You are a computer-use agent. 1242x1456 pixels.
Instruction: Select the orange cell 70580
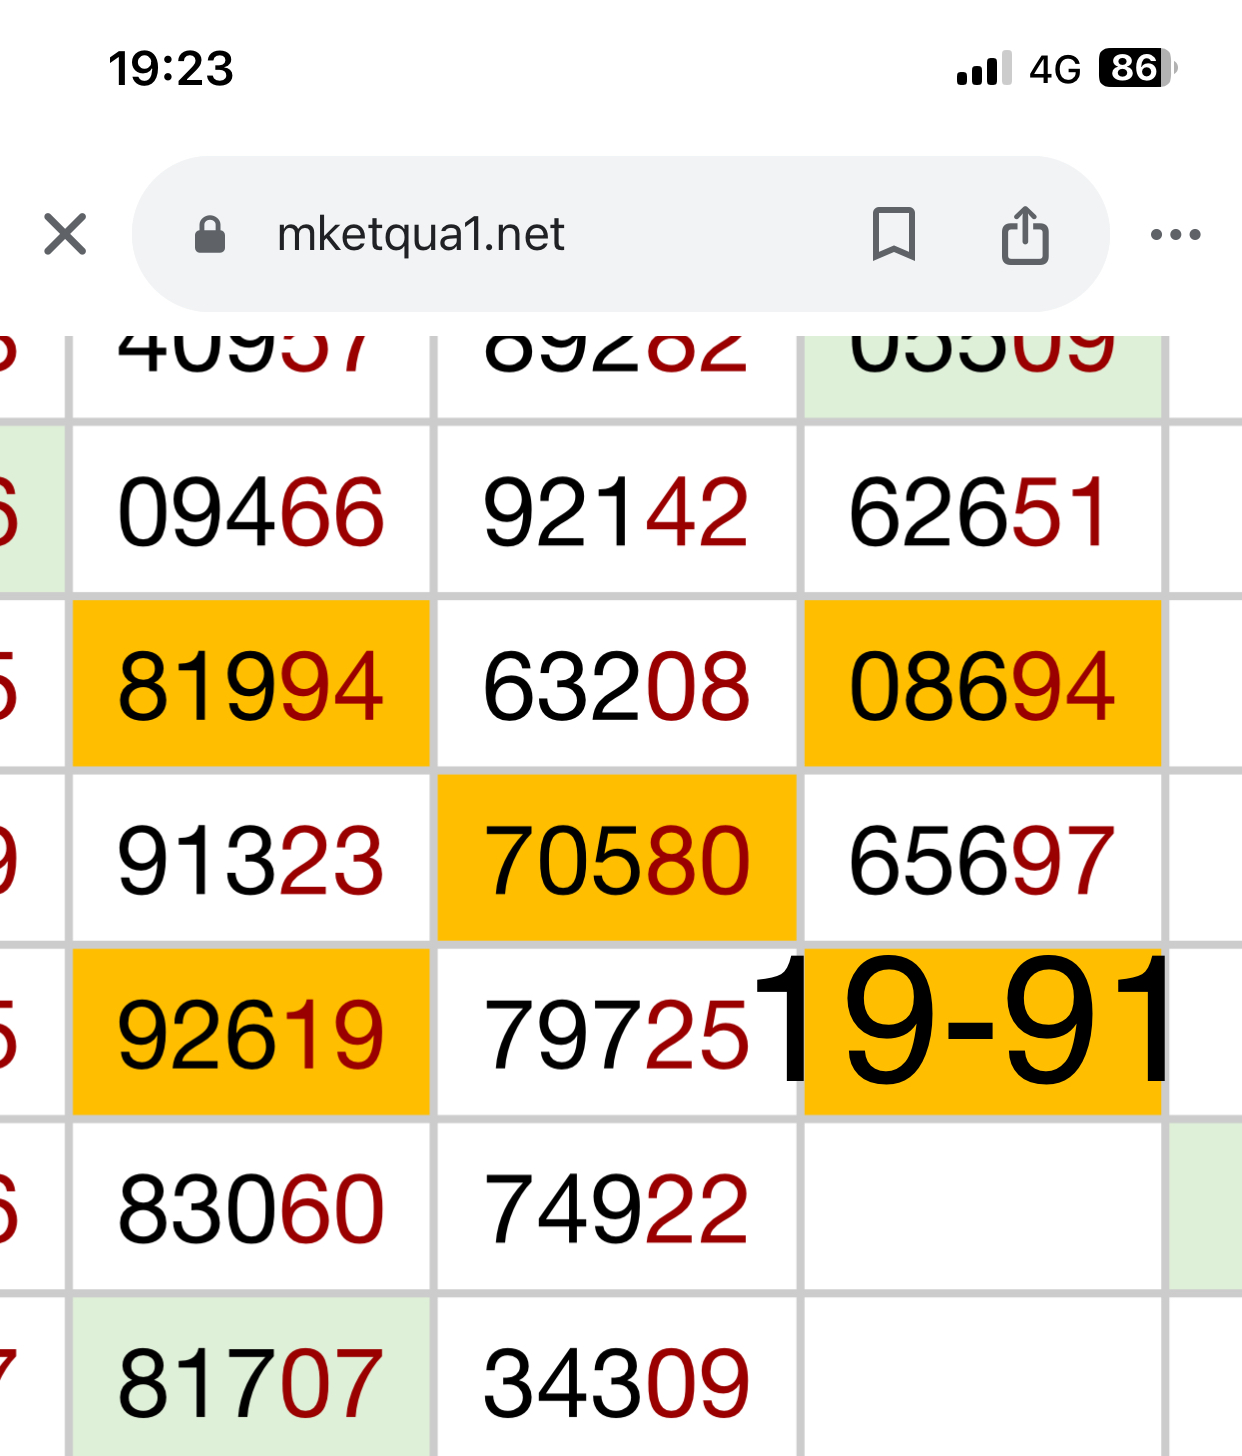(x=616, y=860)
